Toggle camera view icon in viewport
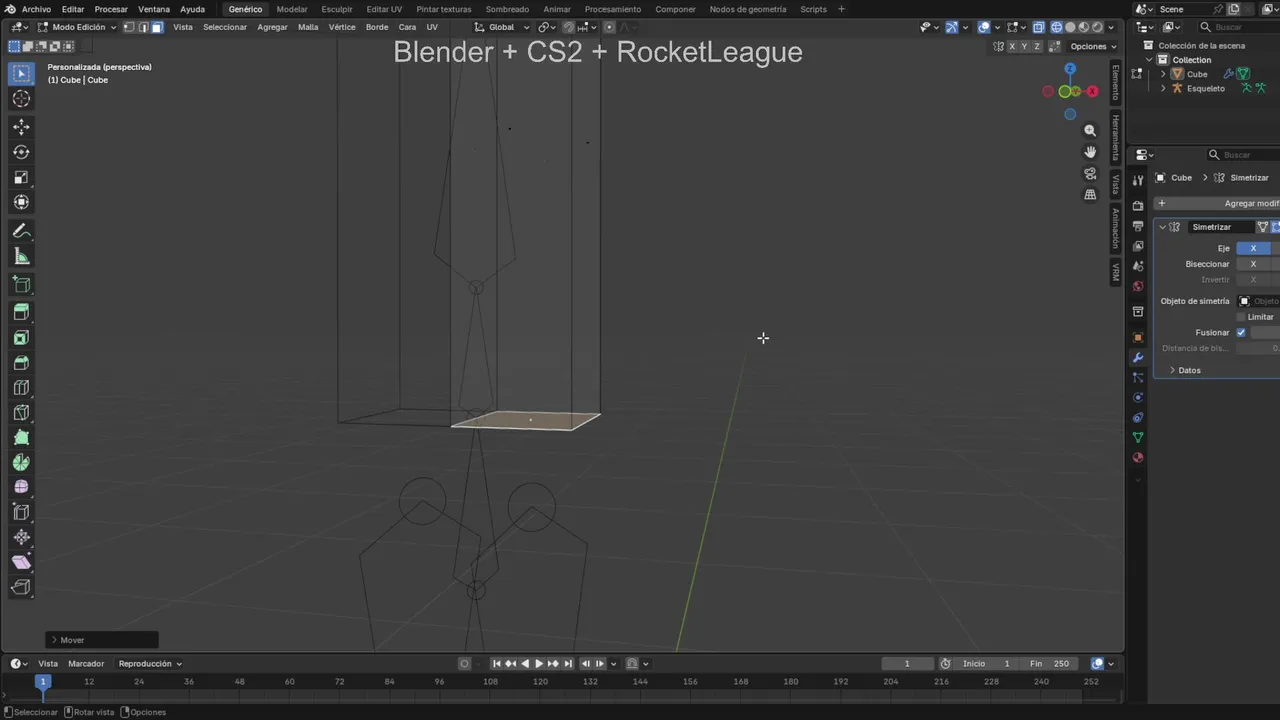 point(1090,173)
